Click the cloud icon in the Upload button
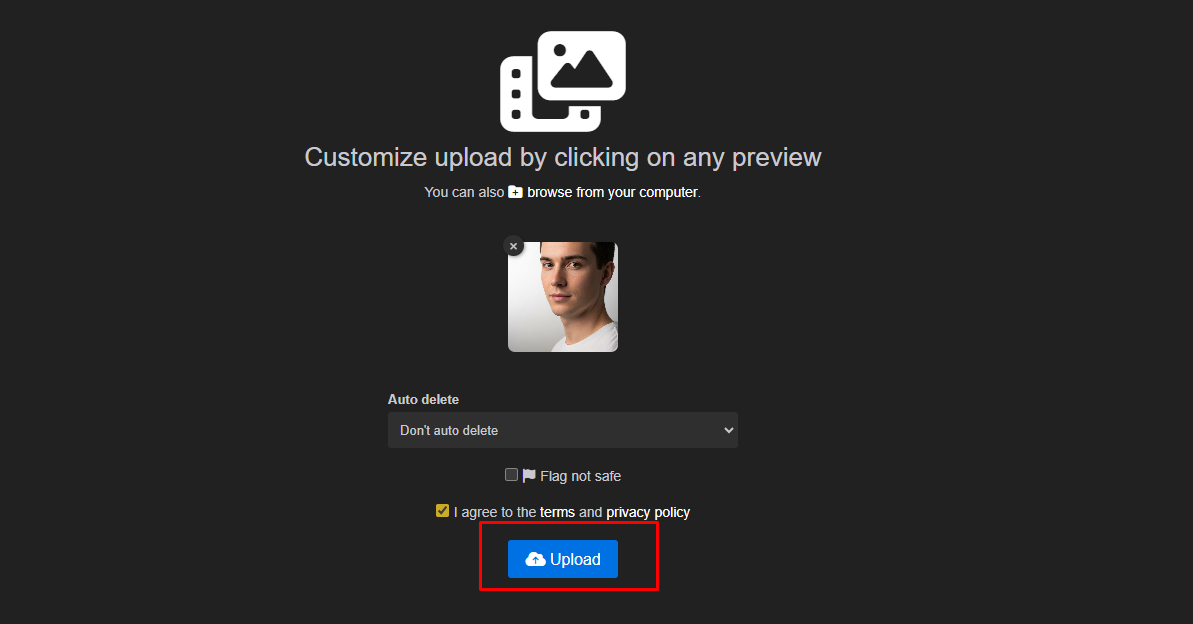Viewport: 1193px width, 624px height. tap(535, 559)
